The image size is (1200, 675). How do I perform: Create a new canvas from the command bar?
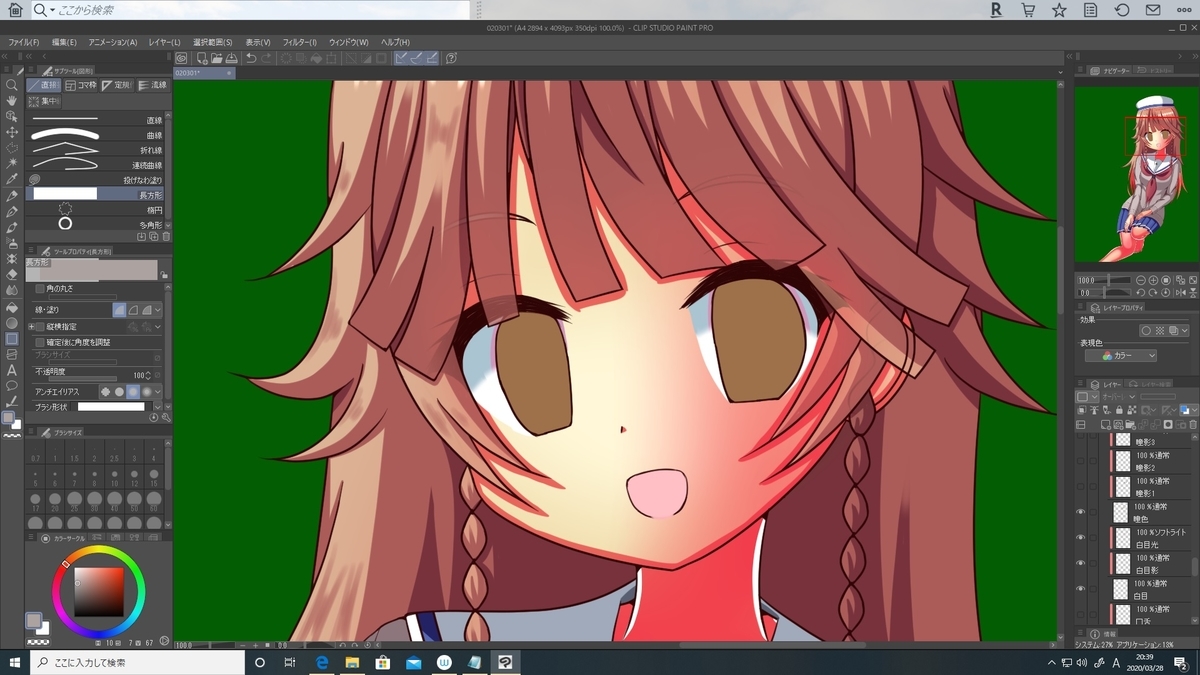coord(202,58)
